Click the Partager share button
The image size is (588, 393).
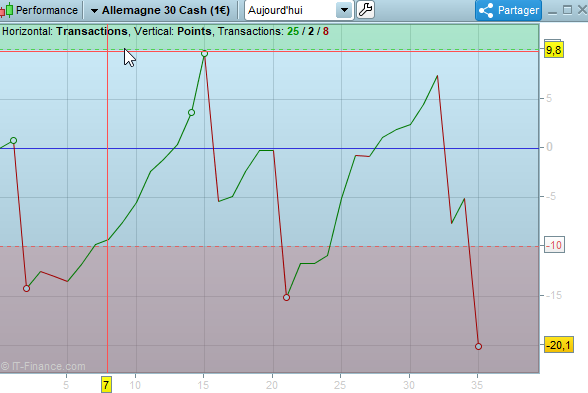click(508, 10)
